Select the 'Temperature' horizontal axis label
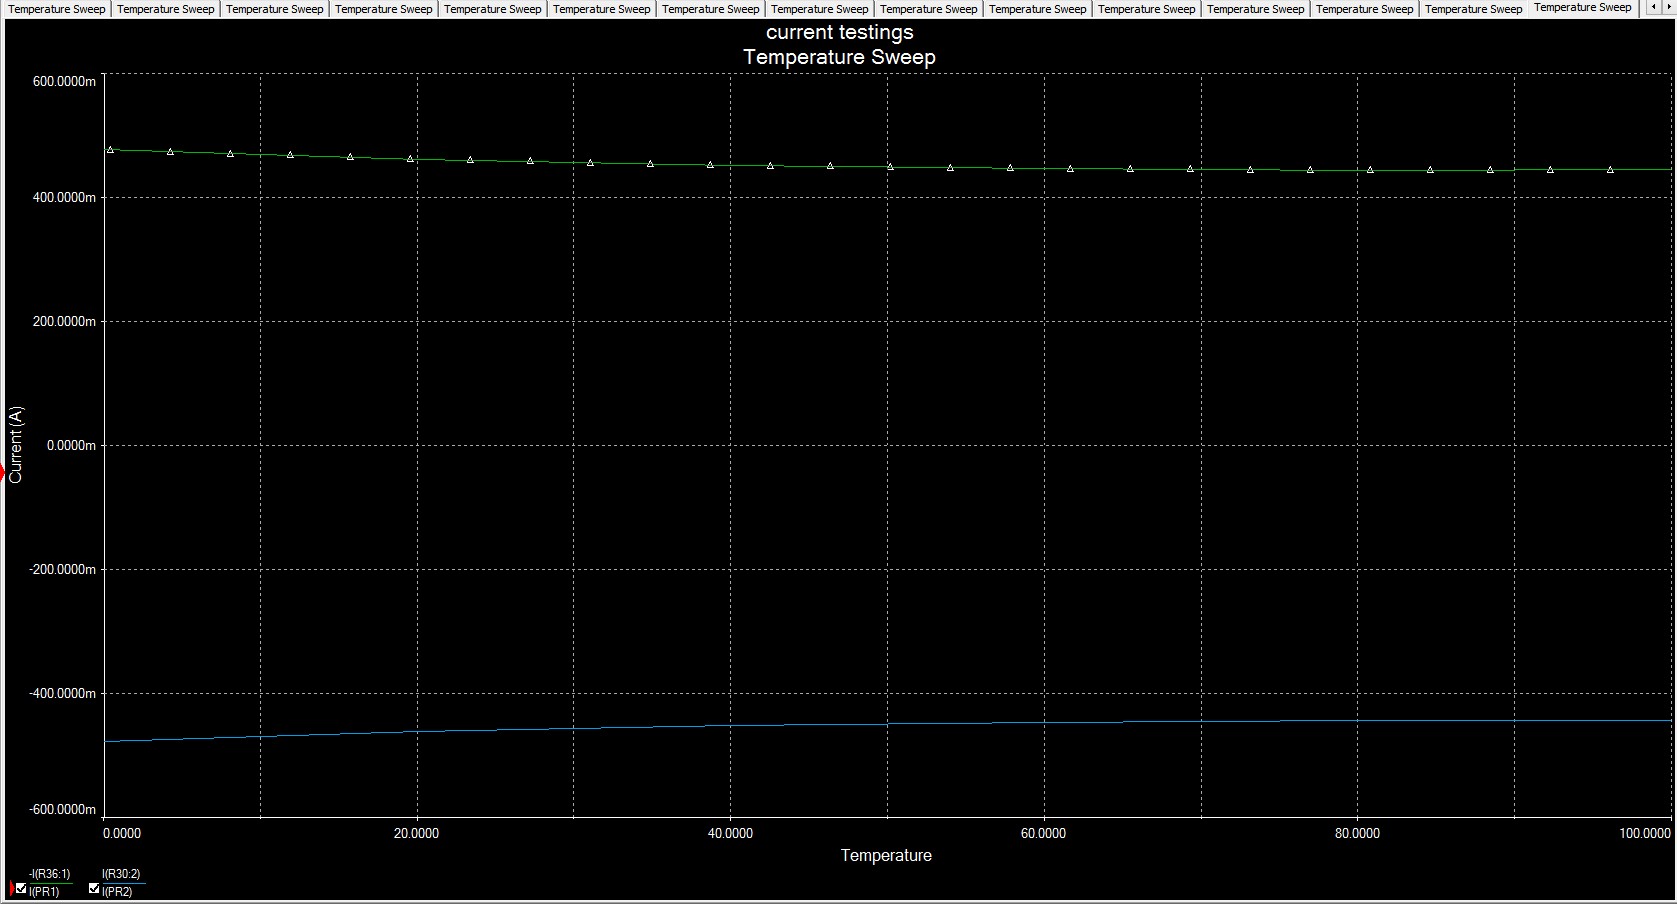 tap(886, 856)
